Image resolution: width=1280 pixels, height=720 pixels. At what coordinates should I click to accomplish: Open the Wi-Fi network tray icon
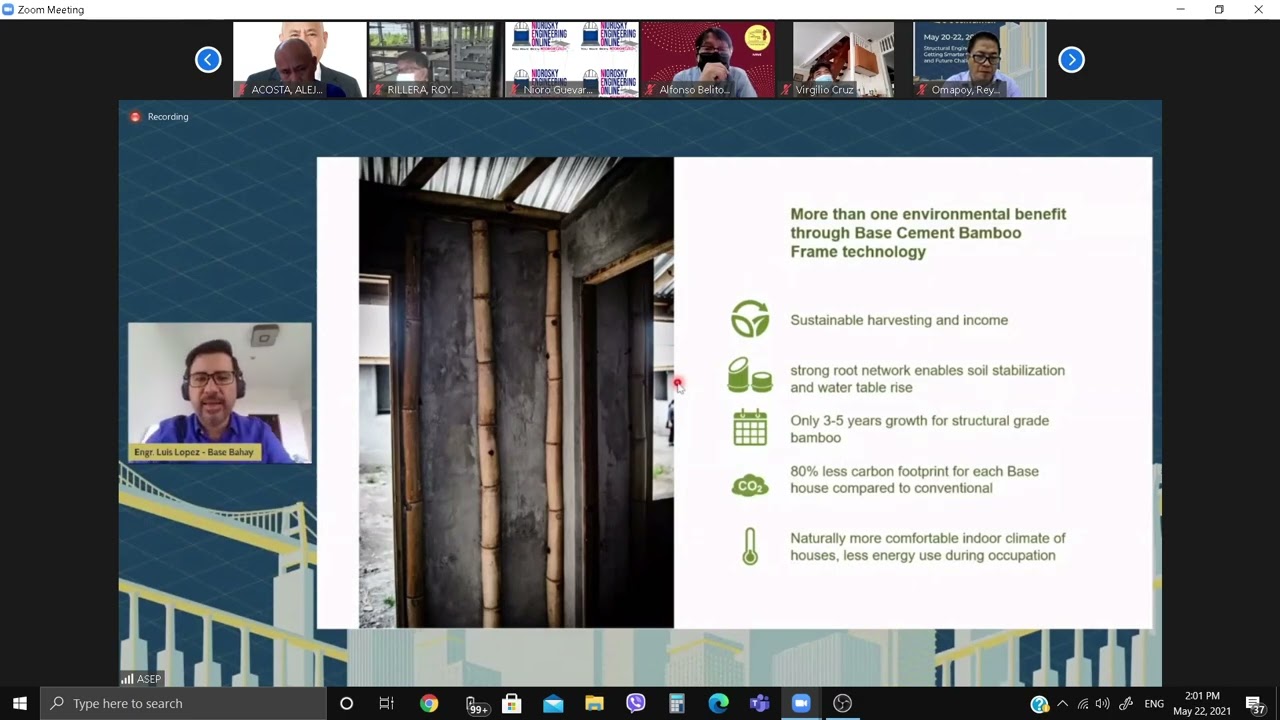tap(1083, 704)
